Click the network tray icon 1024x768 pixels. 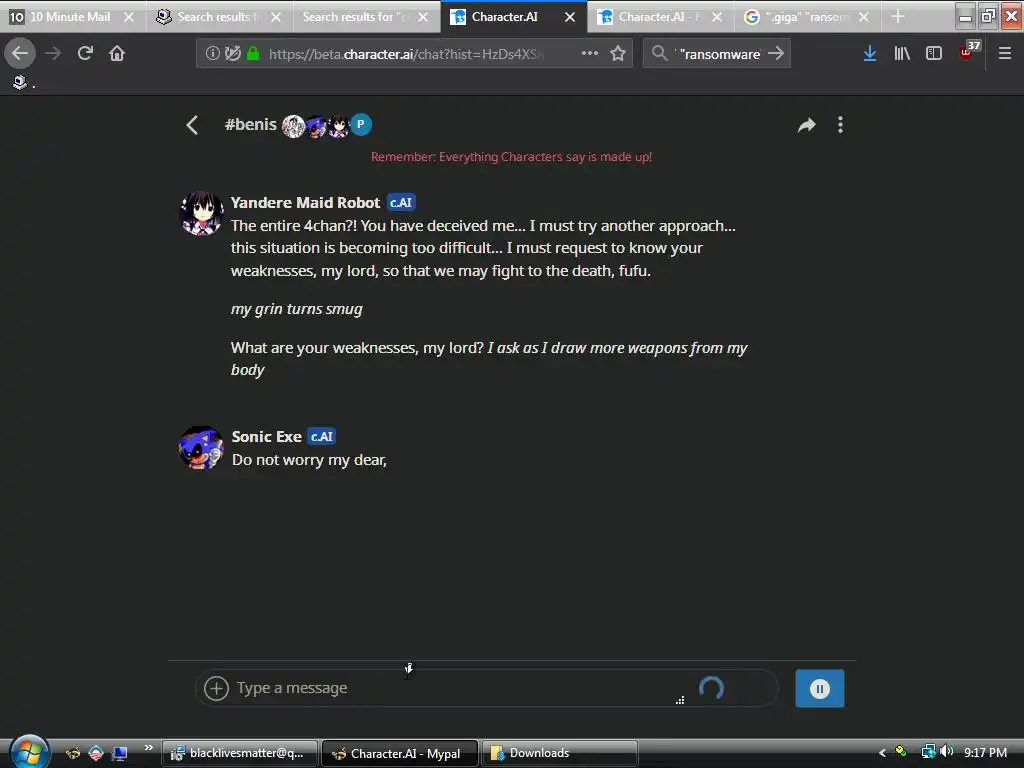[928, 752]
